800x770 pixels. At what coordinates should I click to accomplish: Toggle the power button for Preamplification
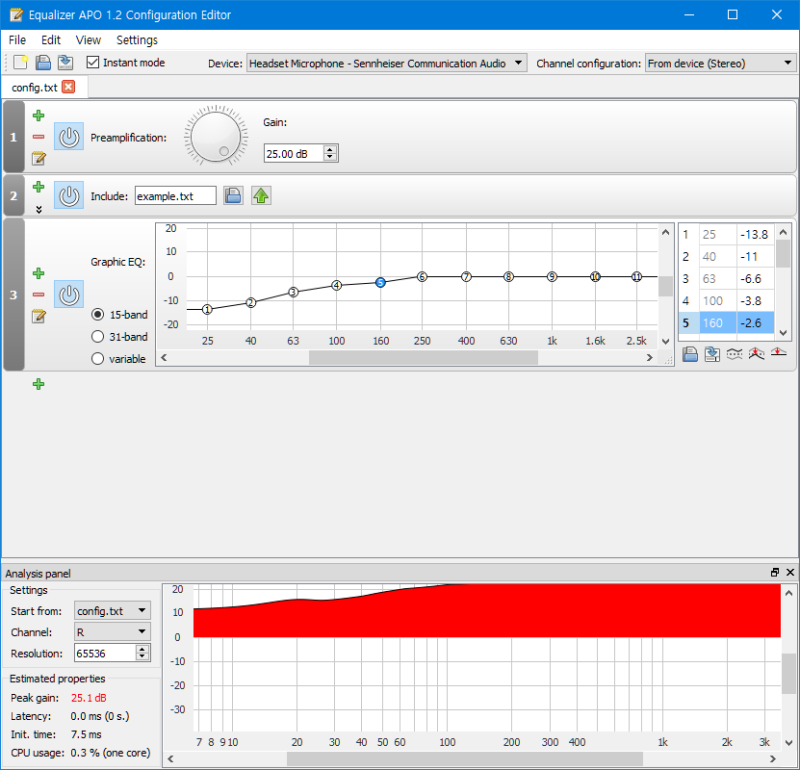pyautogui.click(x=68, y=137)
